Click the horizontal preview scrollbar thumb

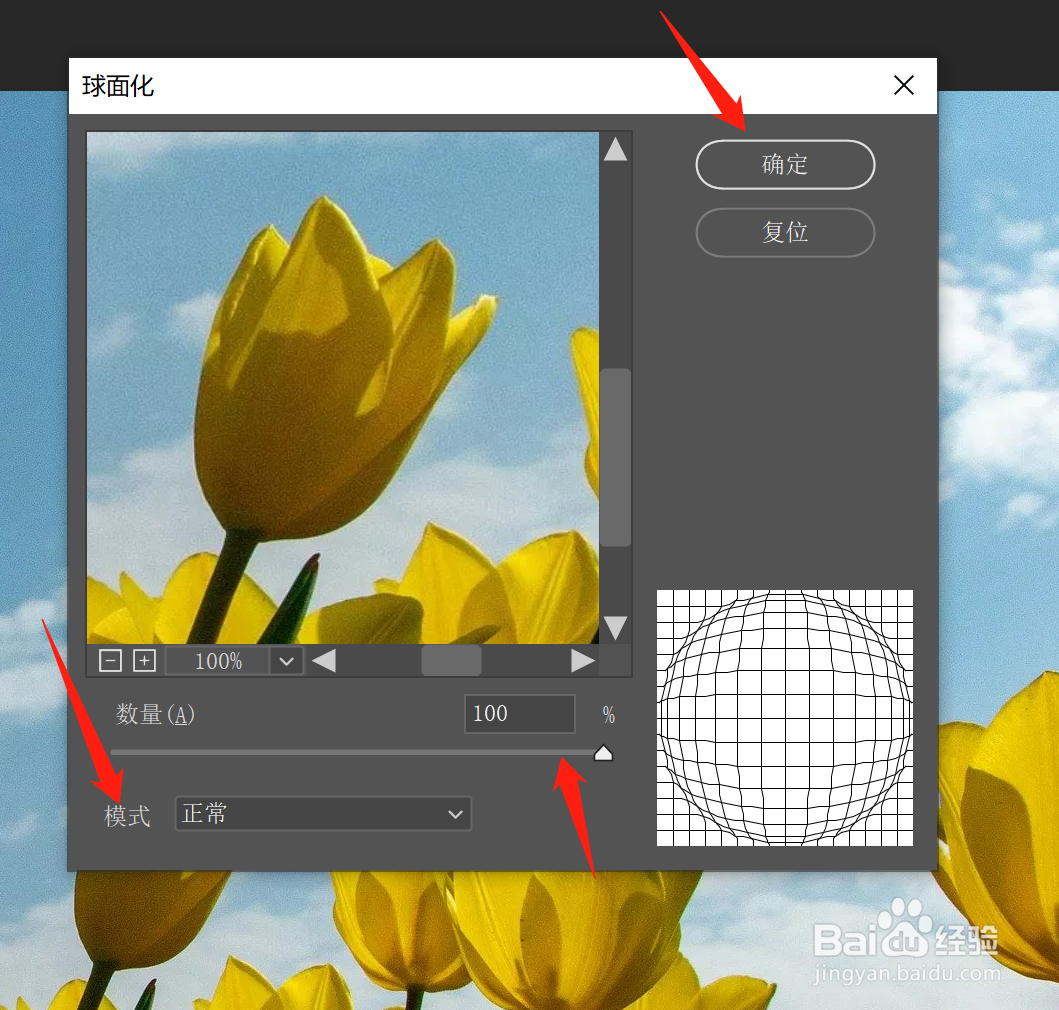click(451, 661)
